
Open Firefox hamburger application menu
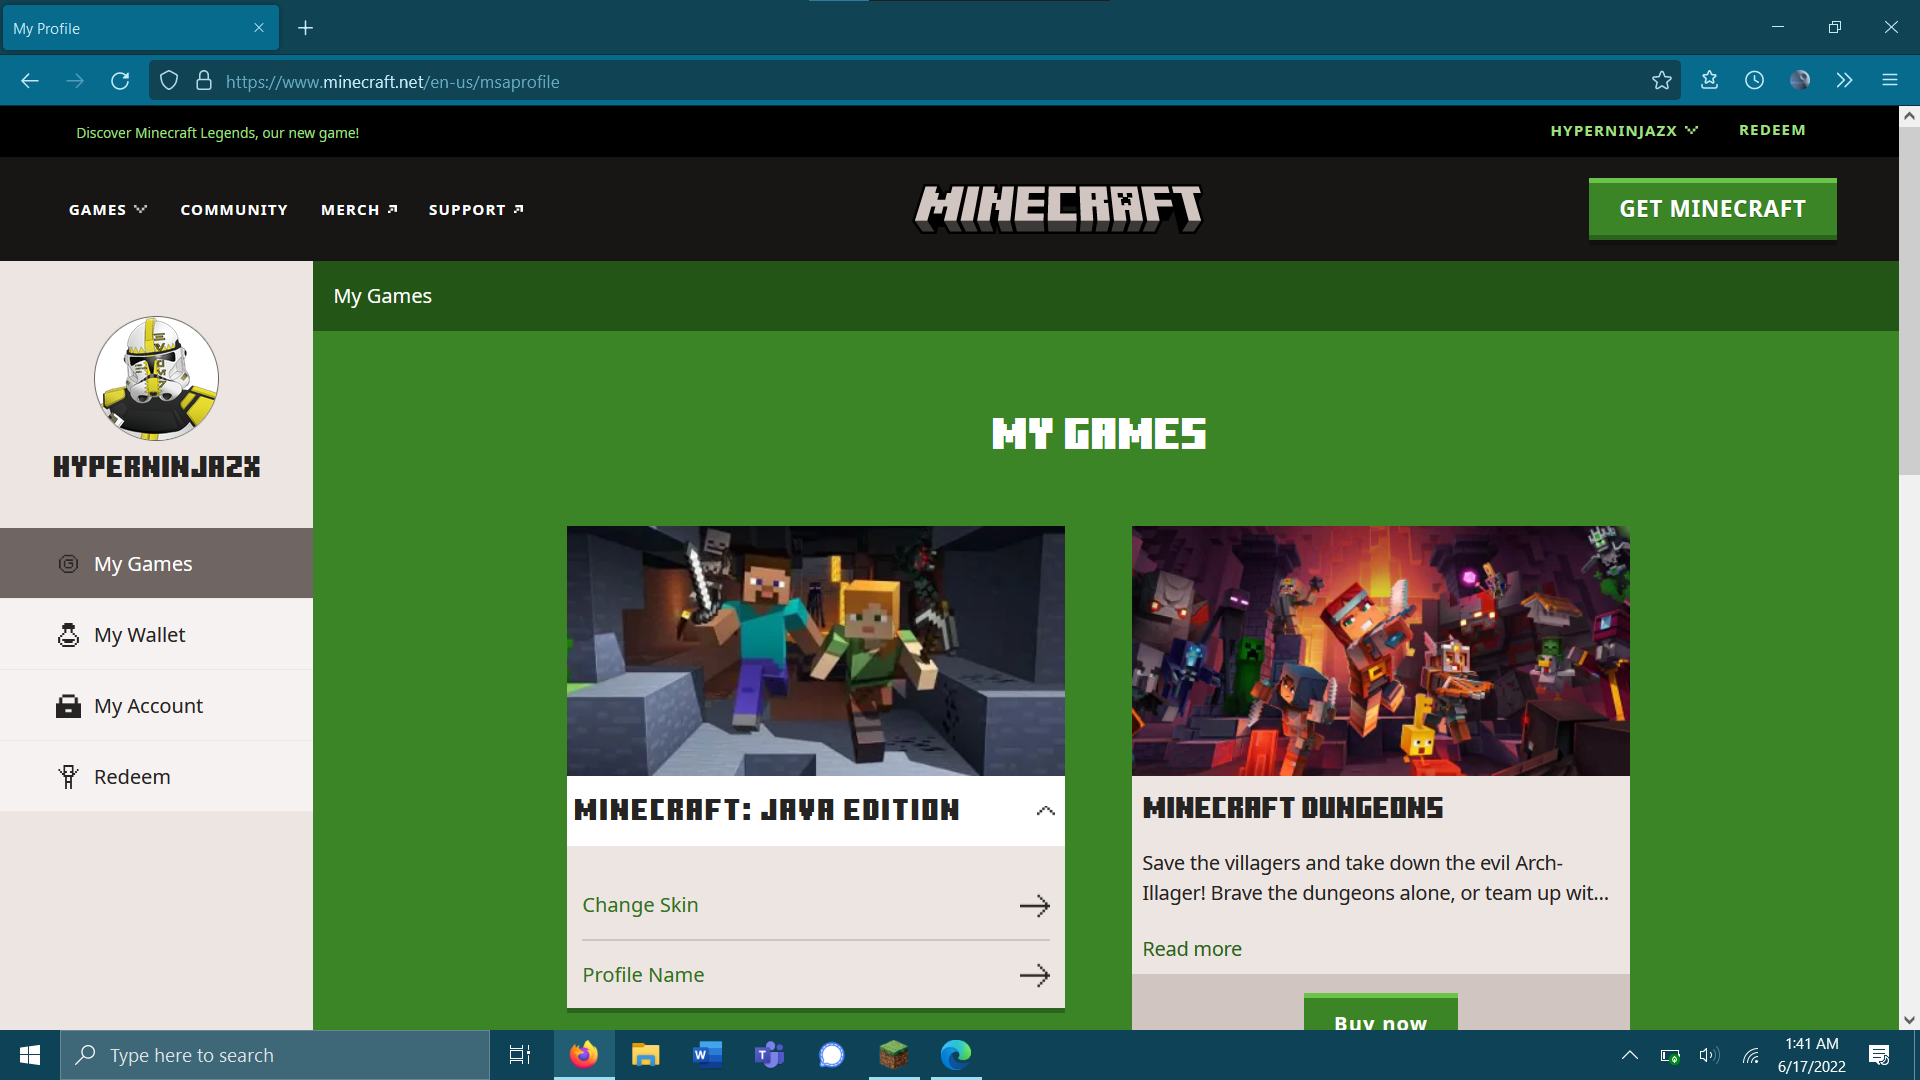(1889, 81)
